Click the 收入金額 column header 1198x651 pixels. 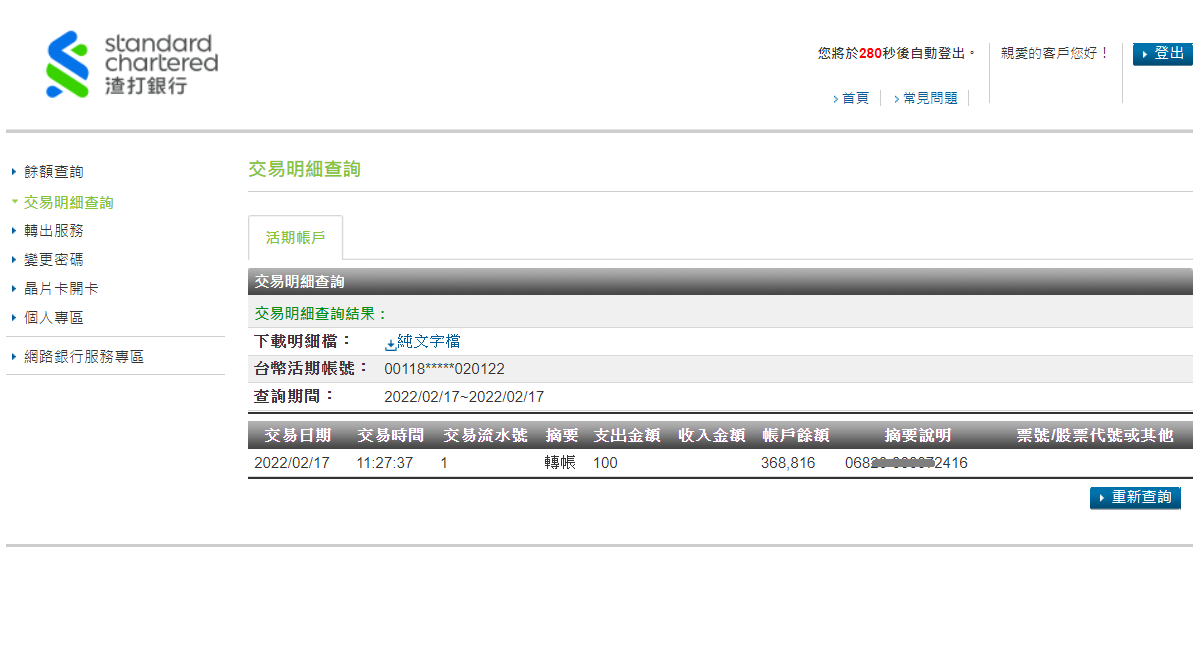coord(711,436)
